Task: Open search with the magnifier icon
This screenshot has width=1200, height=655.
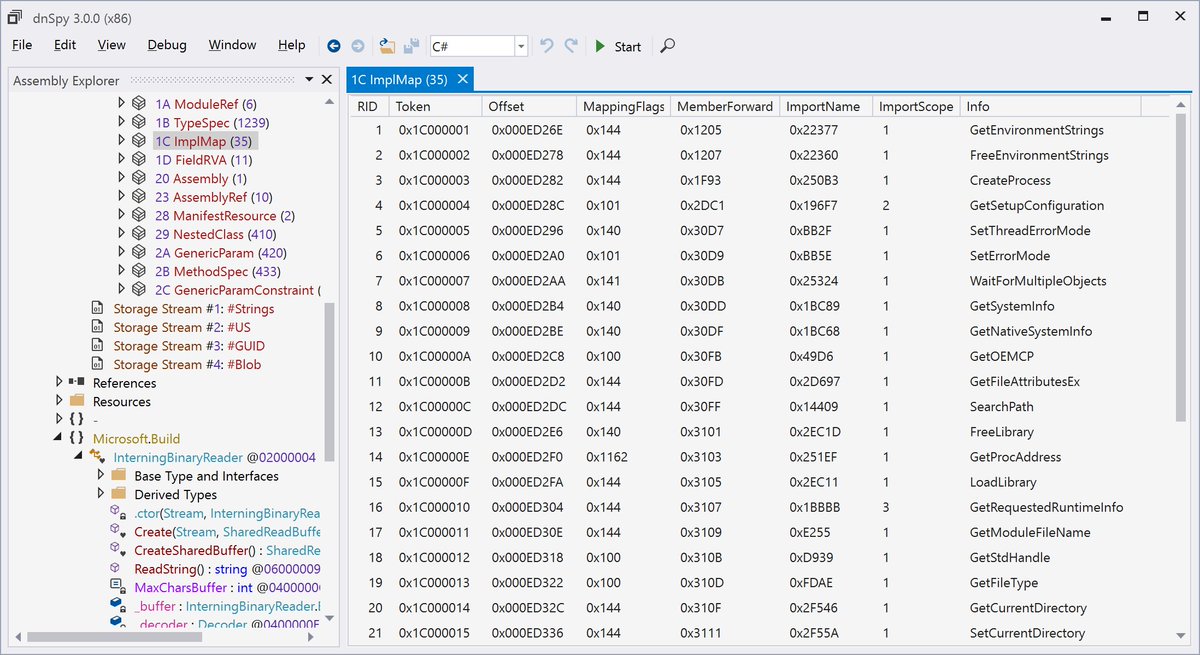Action: coord(668,46)
